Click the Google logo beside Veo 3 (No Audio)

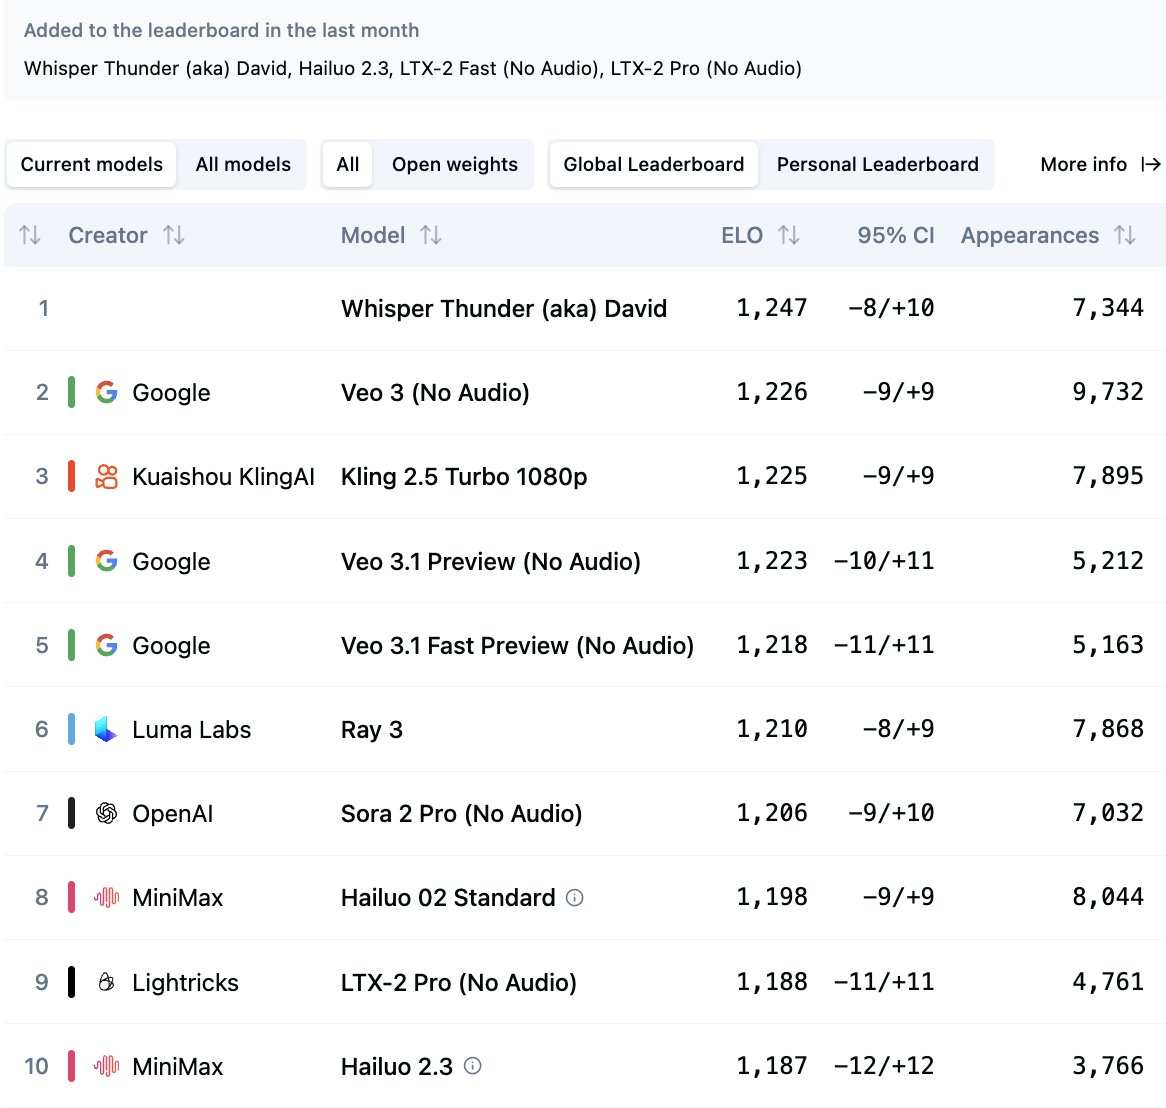click(x=106, y=392)
